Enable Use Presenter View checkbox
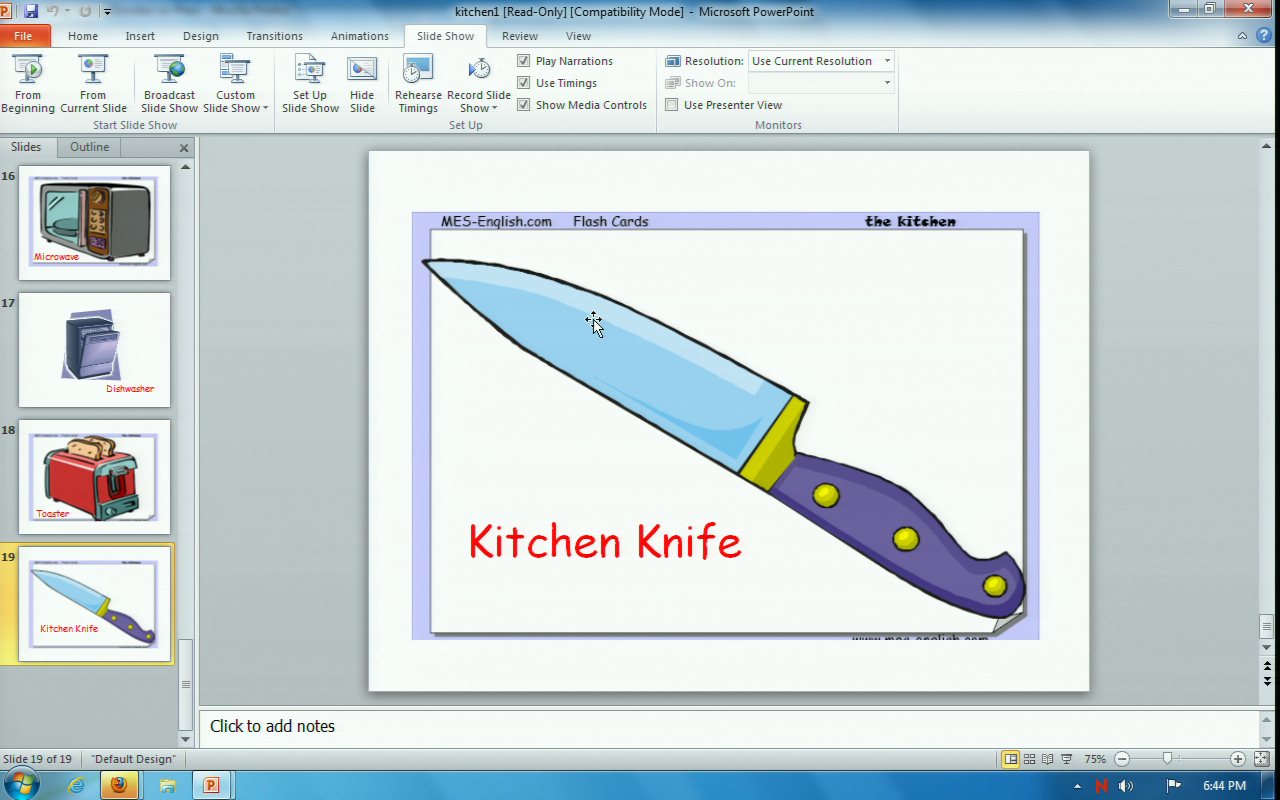The image size is (1280, 800). click(672, 105)
